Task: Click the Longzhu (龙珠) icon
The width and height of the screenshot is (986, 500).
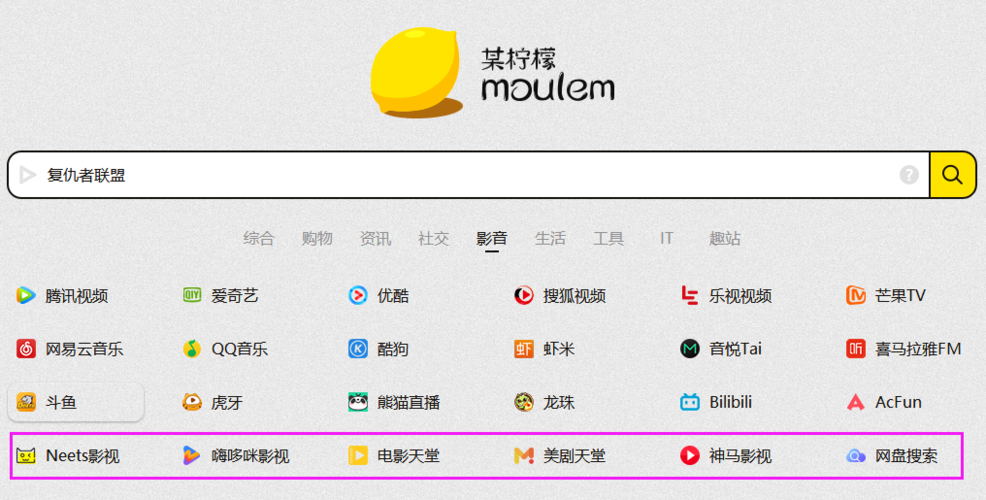Action: (524, 402)
